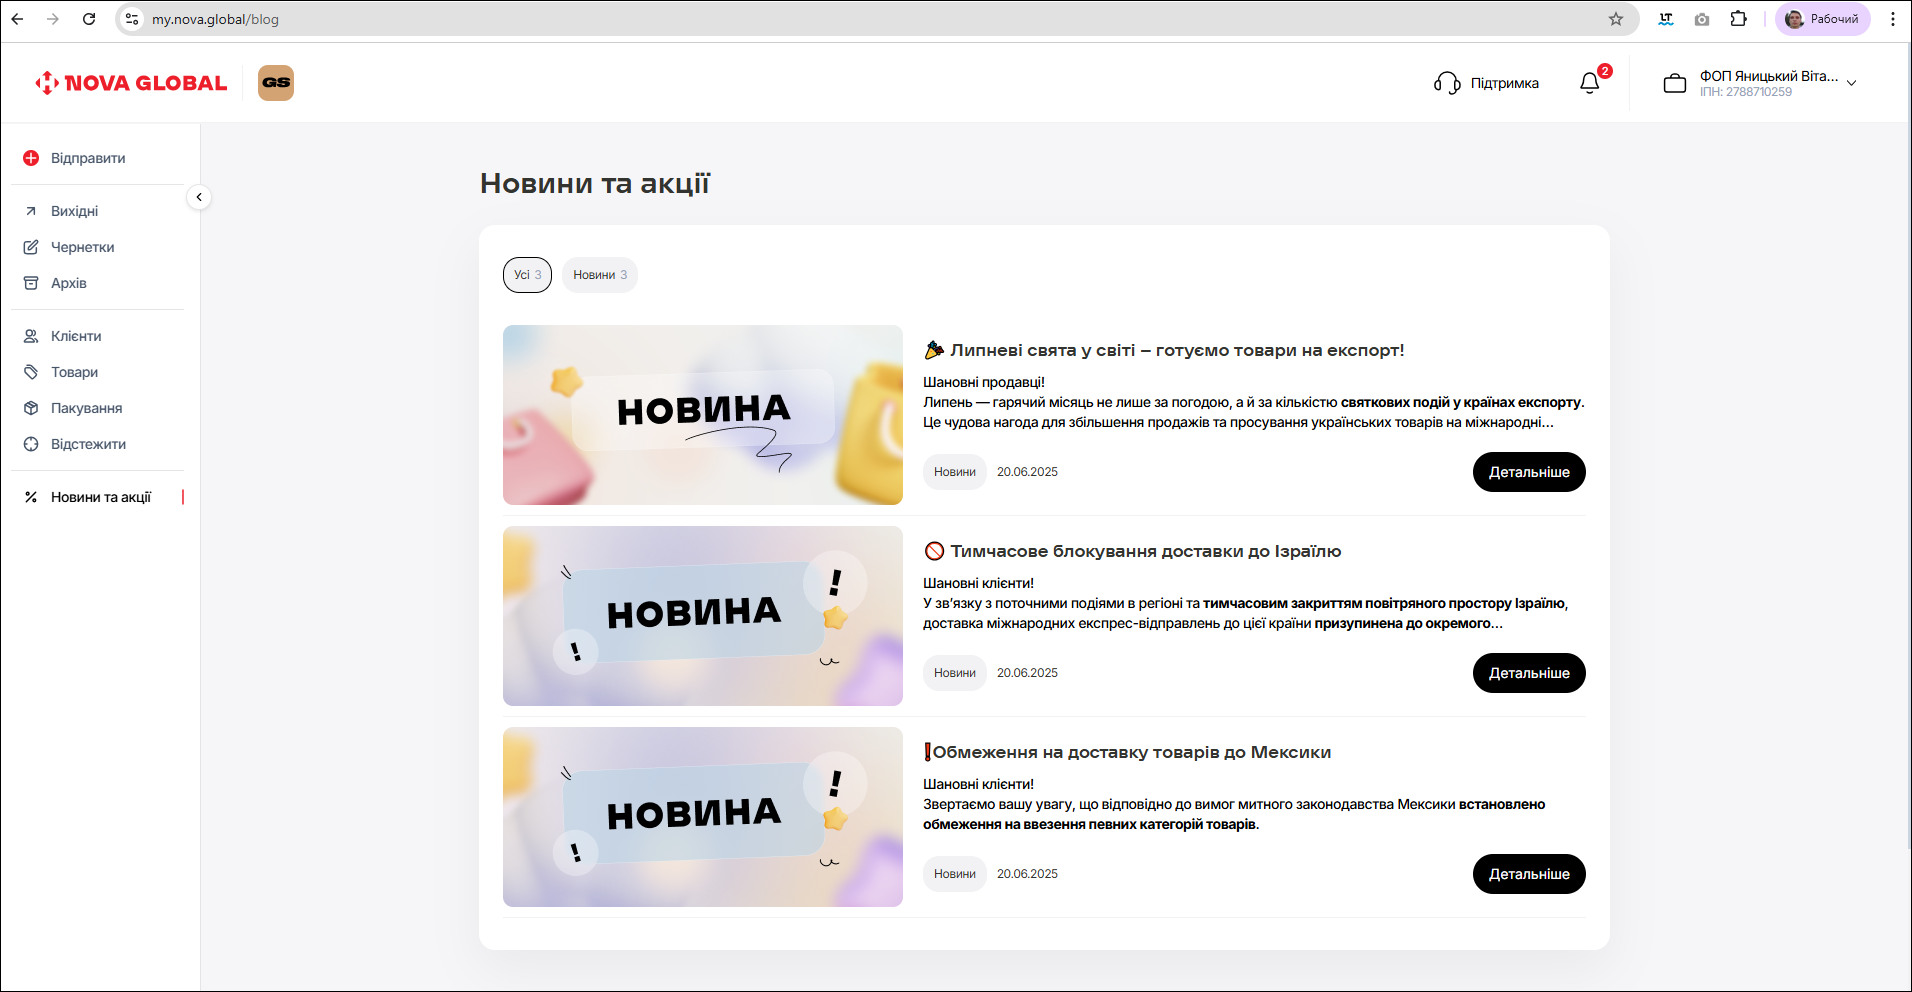Open headline Обмеження на доставку товарів до Мексики
1912x992 pixels.
click(1127, 752)
